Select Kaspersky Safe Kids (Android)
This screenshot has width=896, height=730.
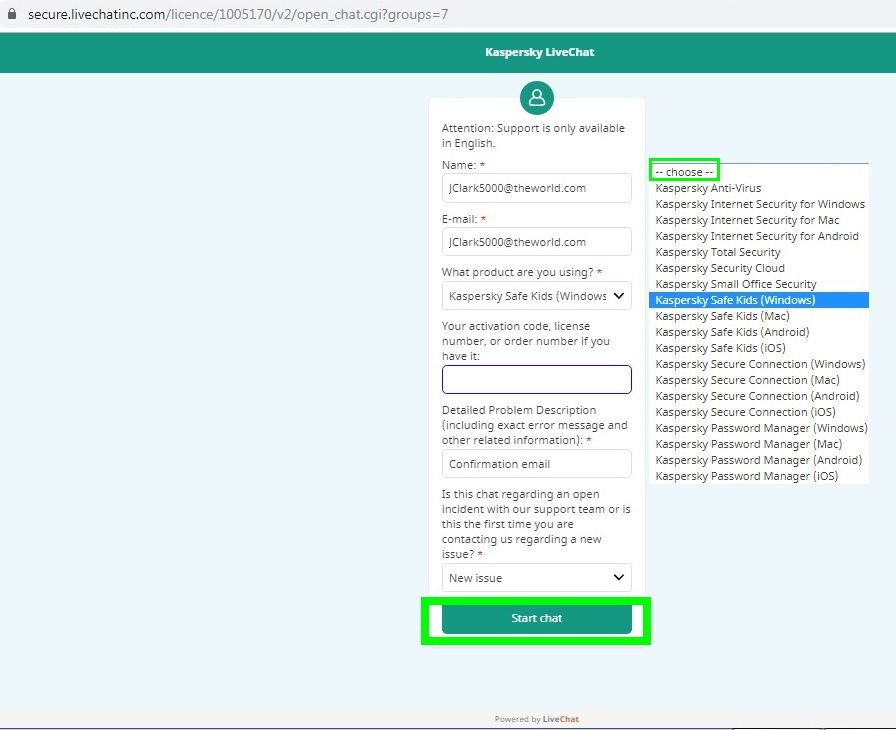click(759, 332)
